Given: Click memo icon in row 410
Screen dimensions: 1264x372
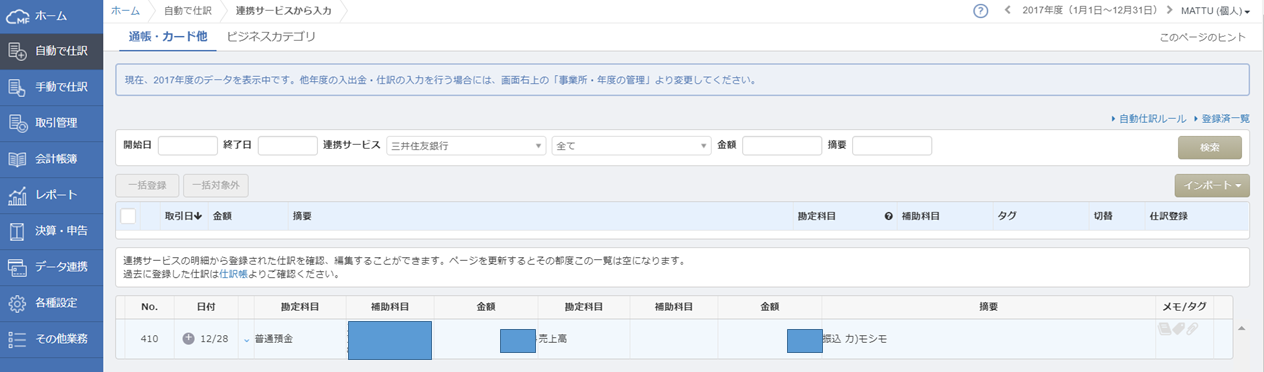Looking at the screenshot, I should point(1165,329).
